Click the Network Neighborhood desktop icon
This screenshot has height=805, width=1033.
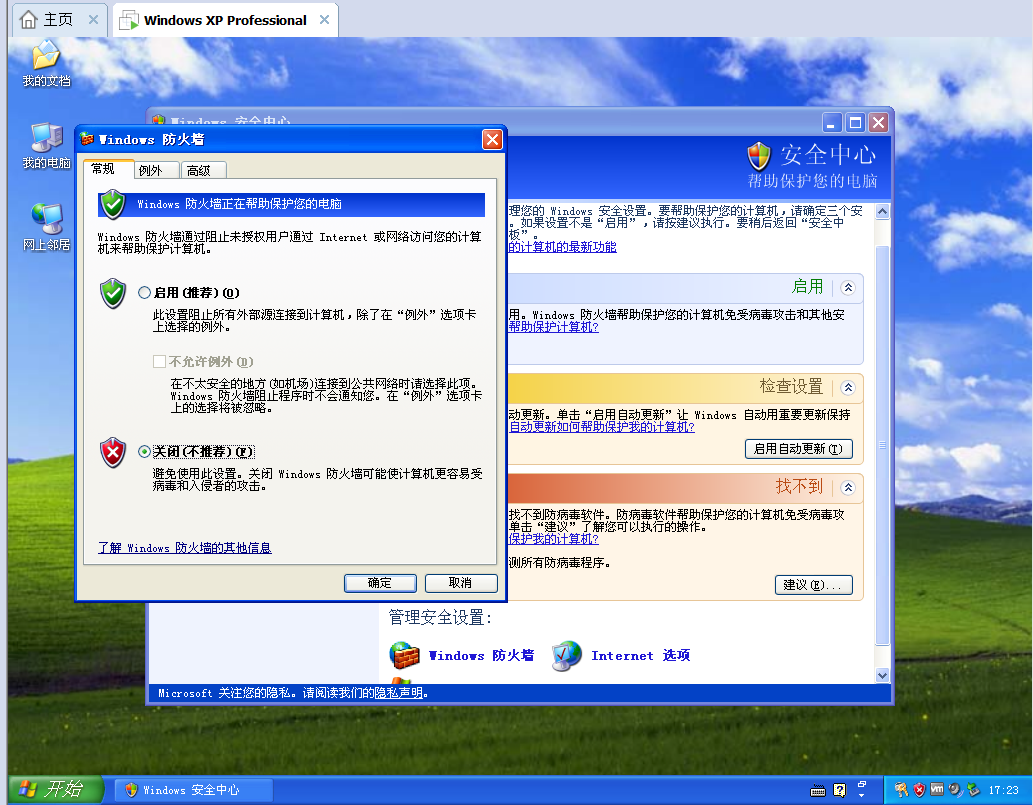pos(46,227)
